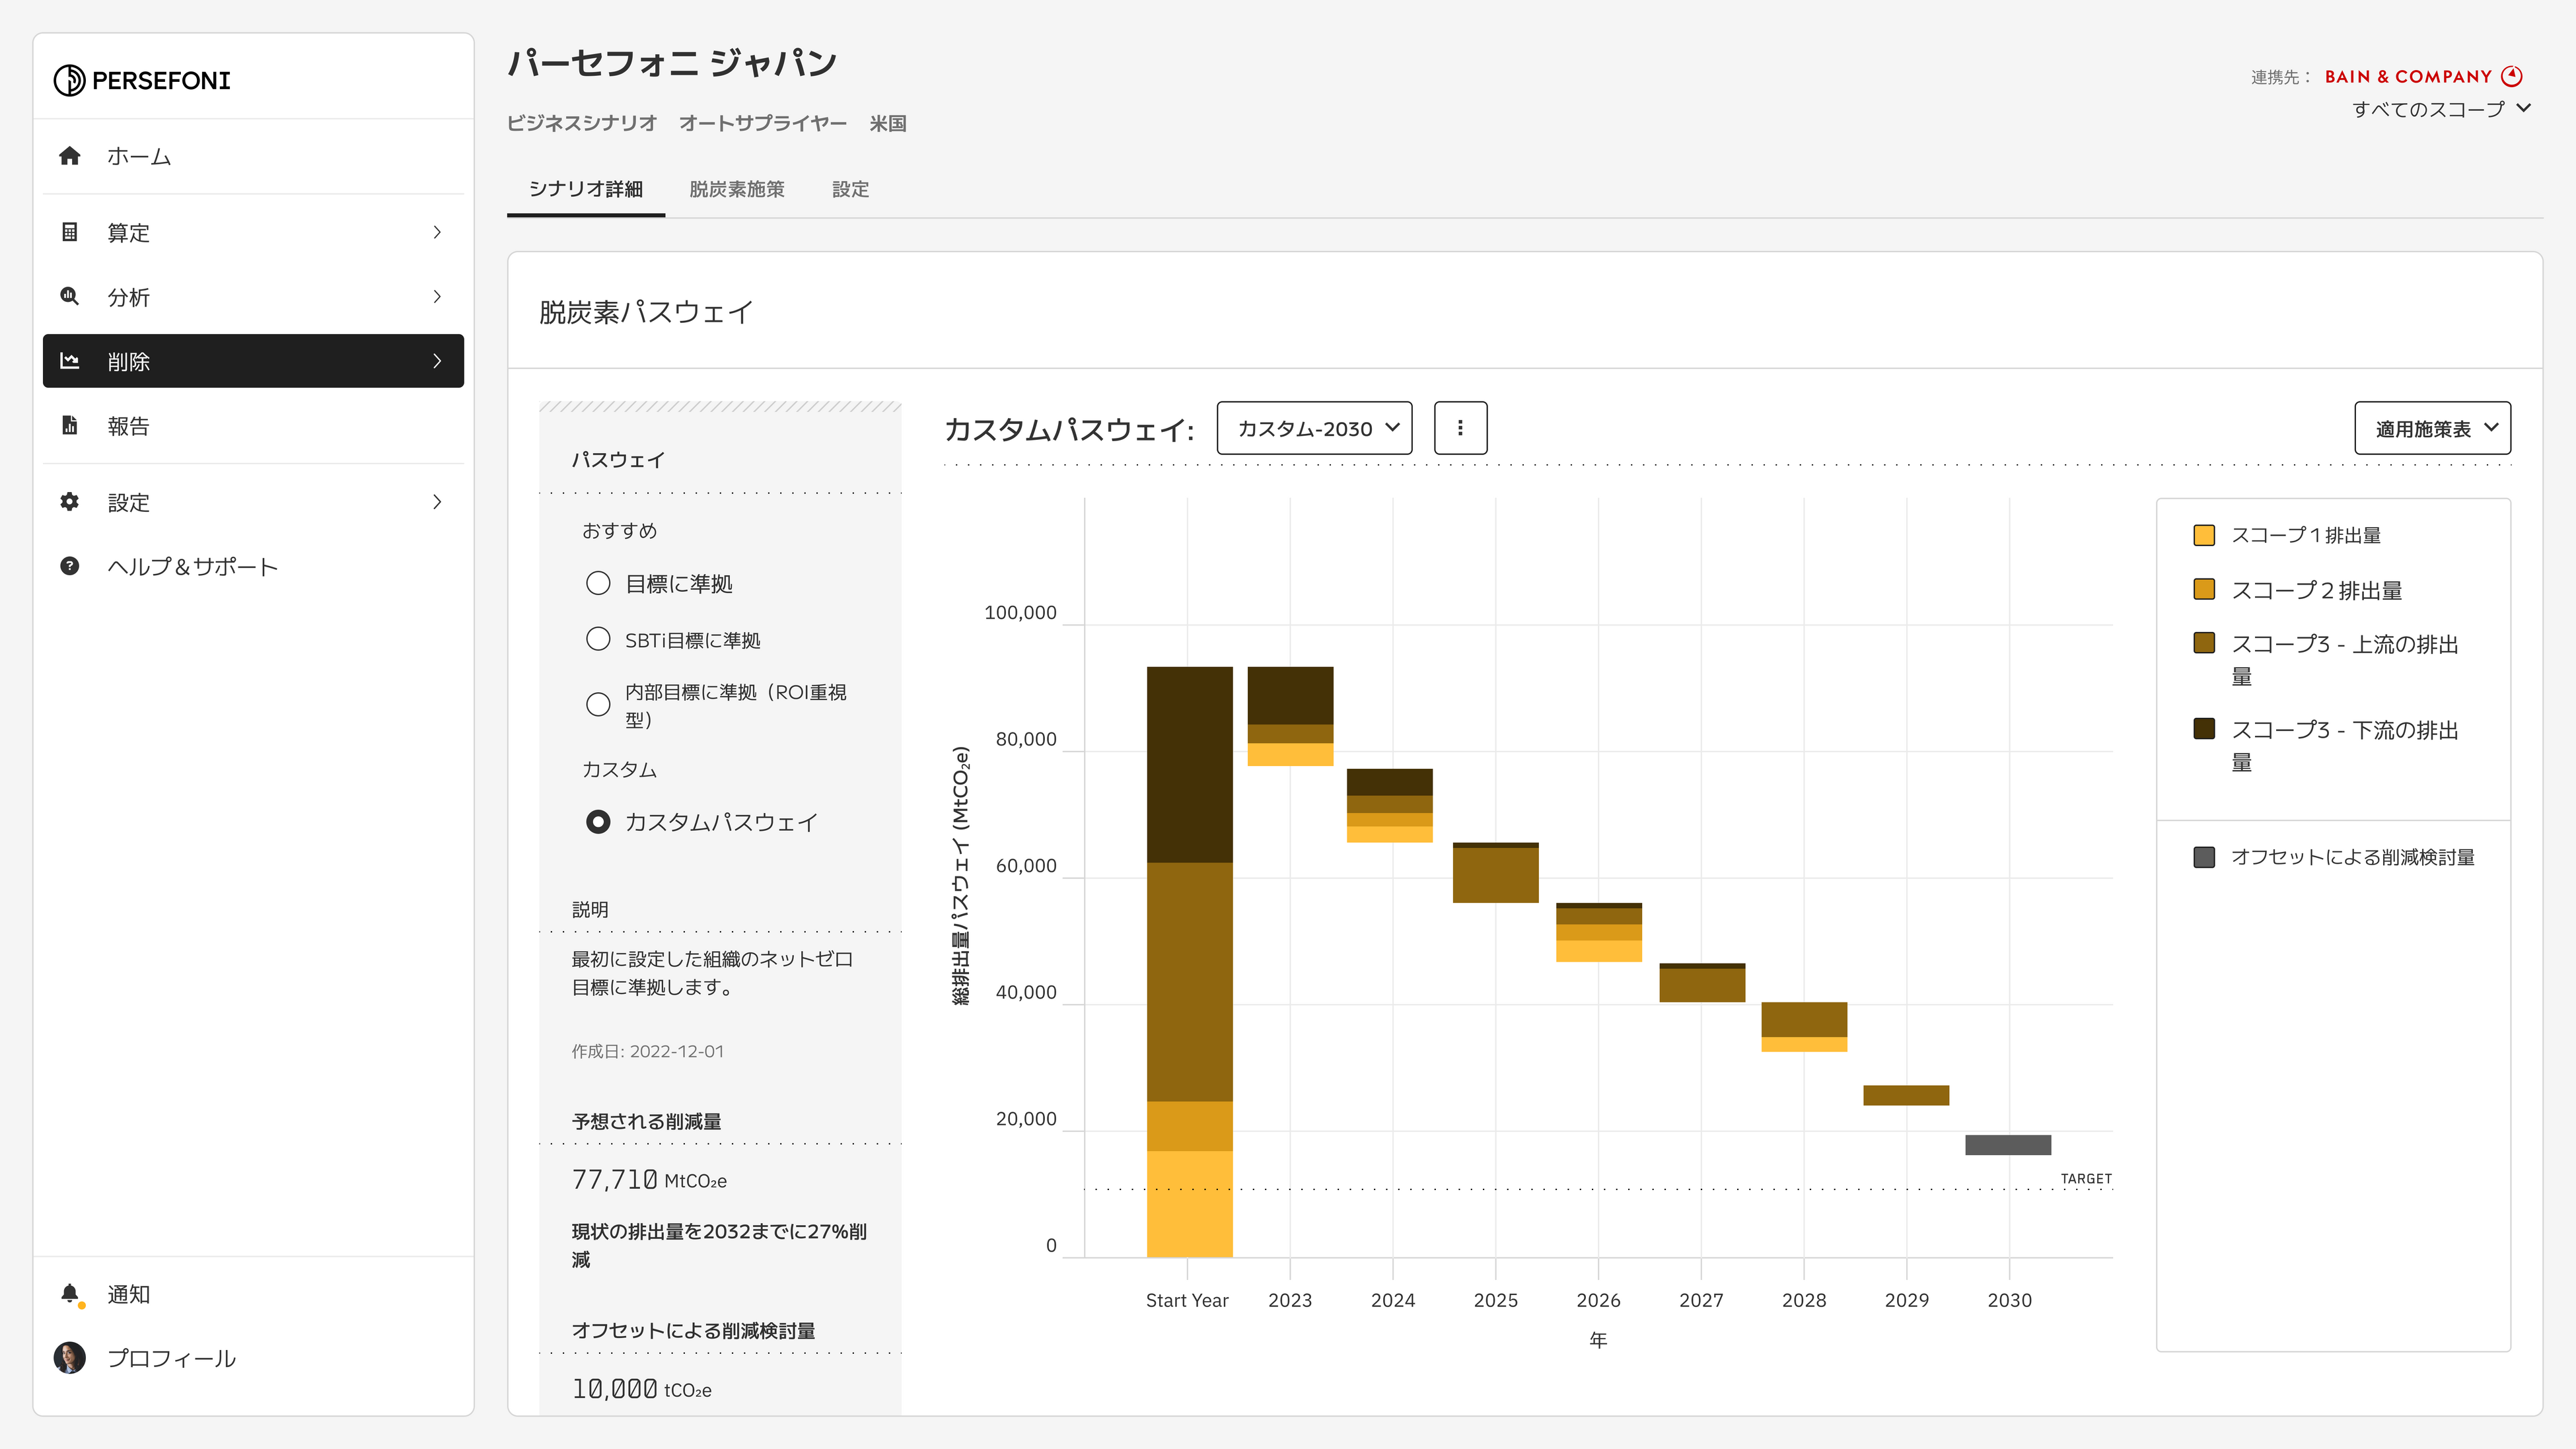Click the profile avatar picture
Screen dimensions: 2576x1449
[69, 1358]
